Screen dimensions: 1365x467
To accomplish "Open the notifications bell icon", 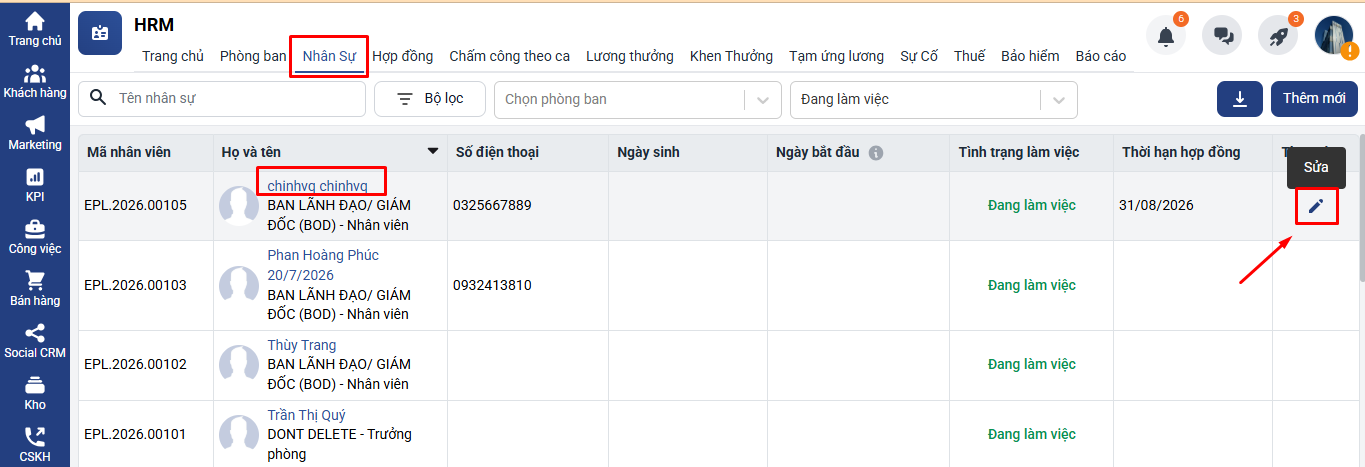I will (1166, 36).
